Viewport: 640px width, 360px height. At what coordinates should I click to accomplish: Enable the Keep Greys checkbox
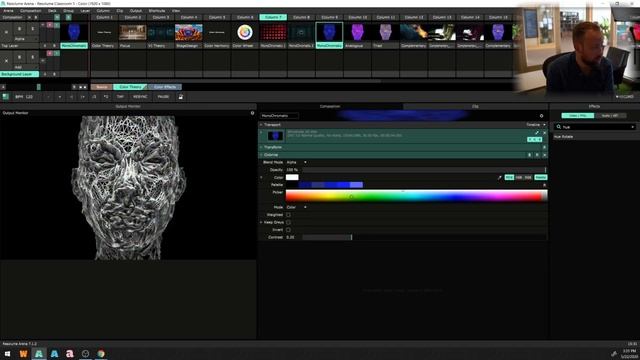tap(289, 222)
